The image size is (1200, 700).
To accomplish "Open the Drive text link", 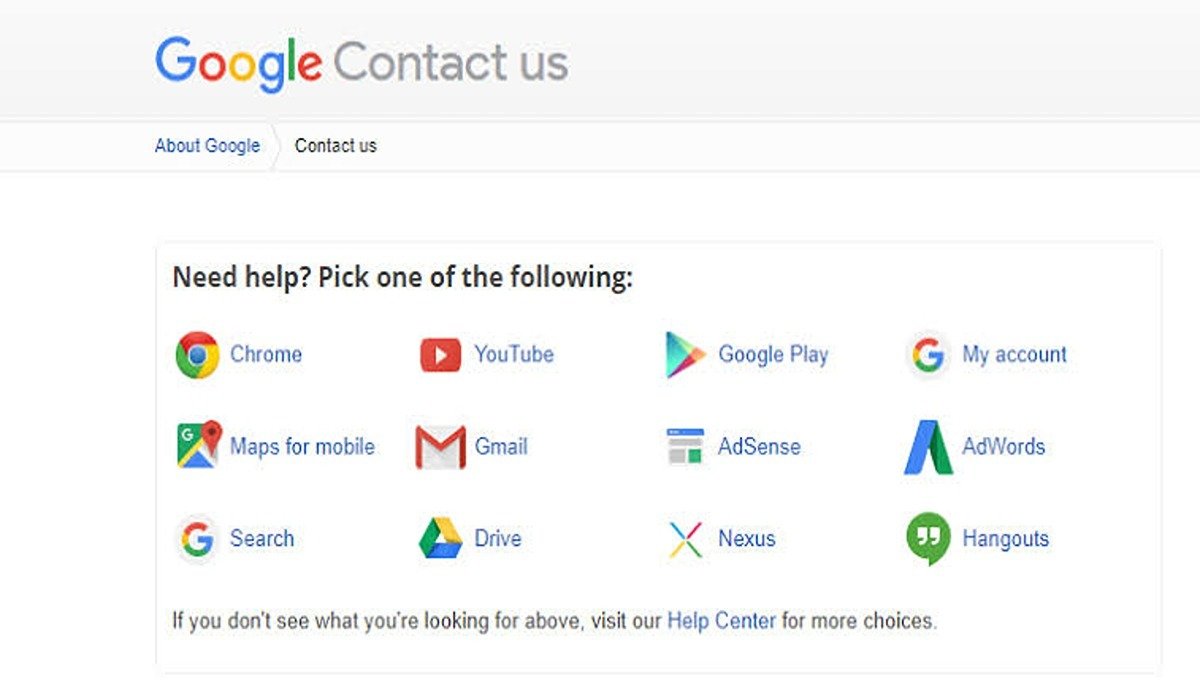I will [498, 538].
